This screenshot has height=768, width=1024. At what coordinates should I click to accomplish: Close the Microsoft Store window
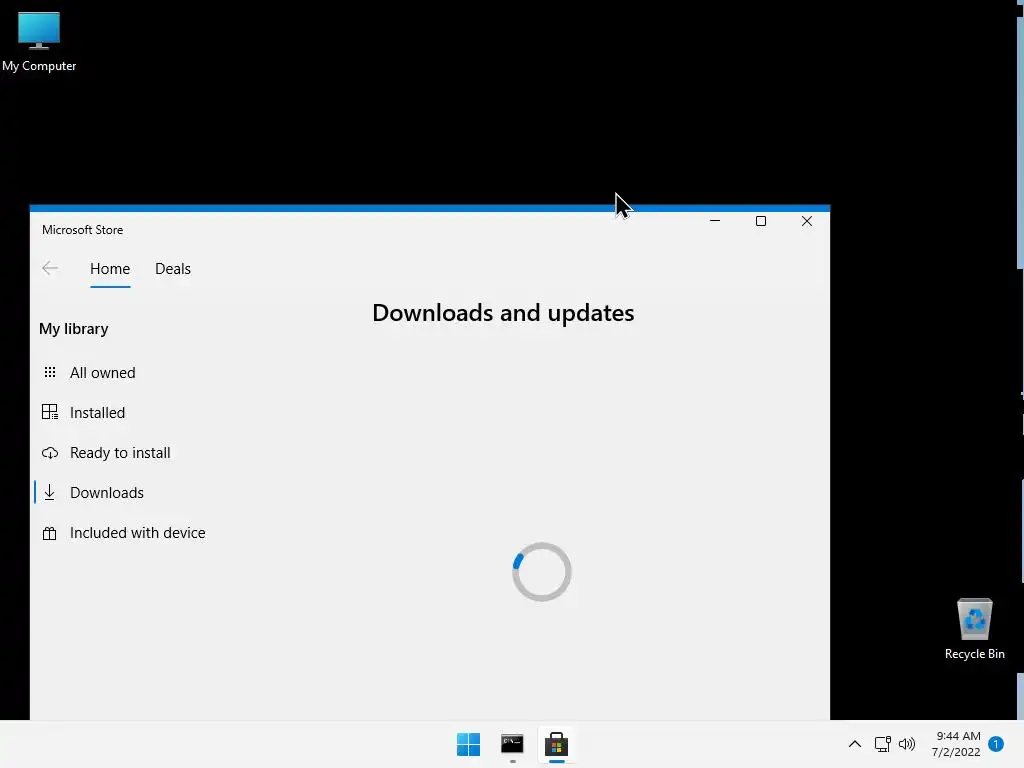tap(807, 221)
